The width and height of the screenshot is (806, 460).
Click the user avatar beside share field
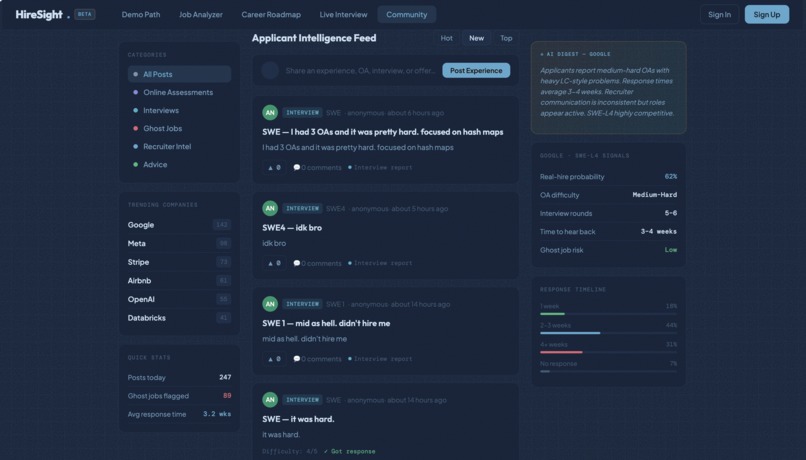(x=270, y=70)
